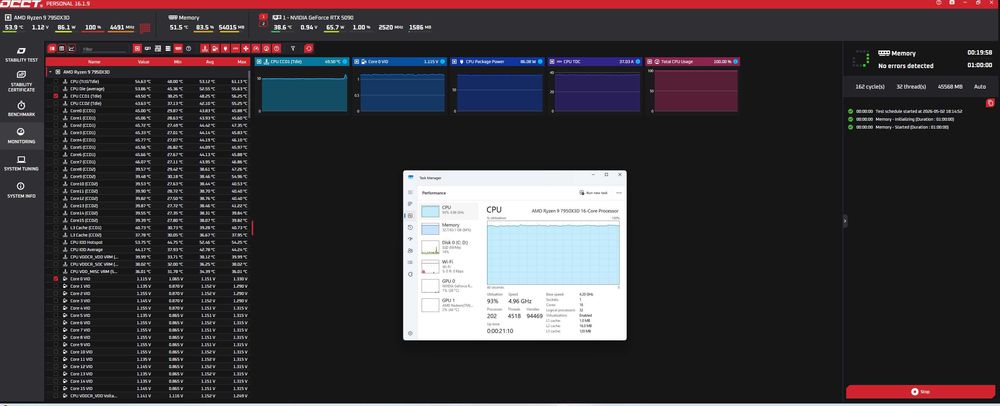
Task: Click the CPU TDC graph header
Action: tap(594, 62)
